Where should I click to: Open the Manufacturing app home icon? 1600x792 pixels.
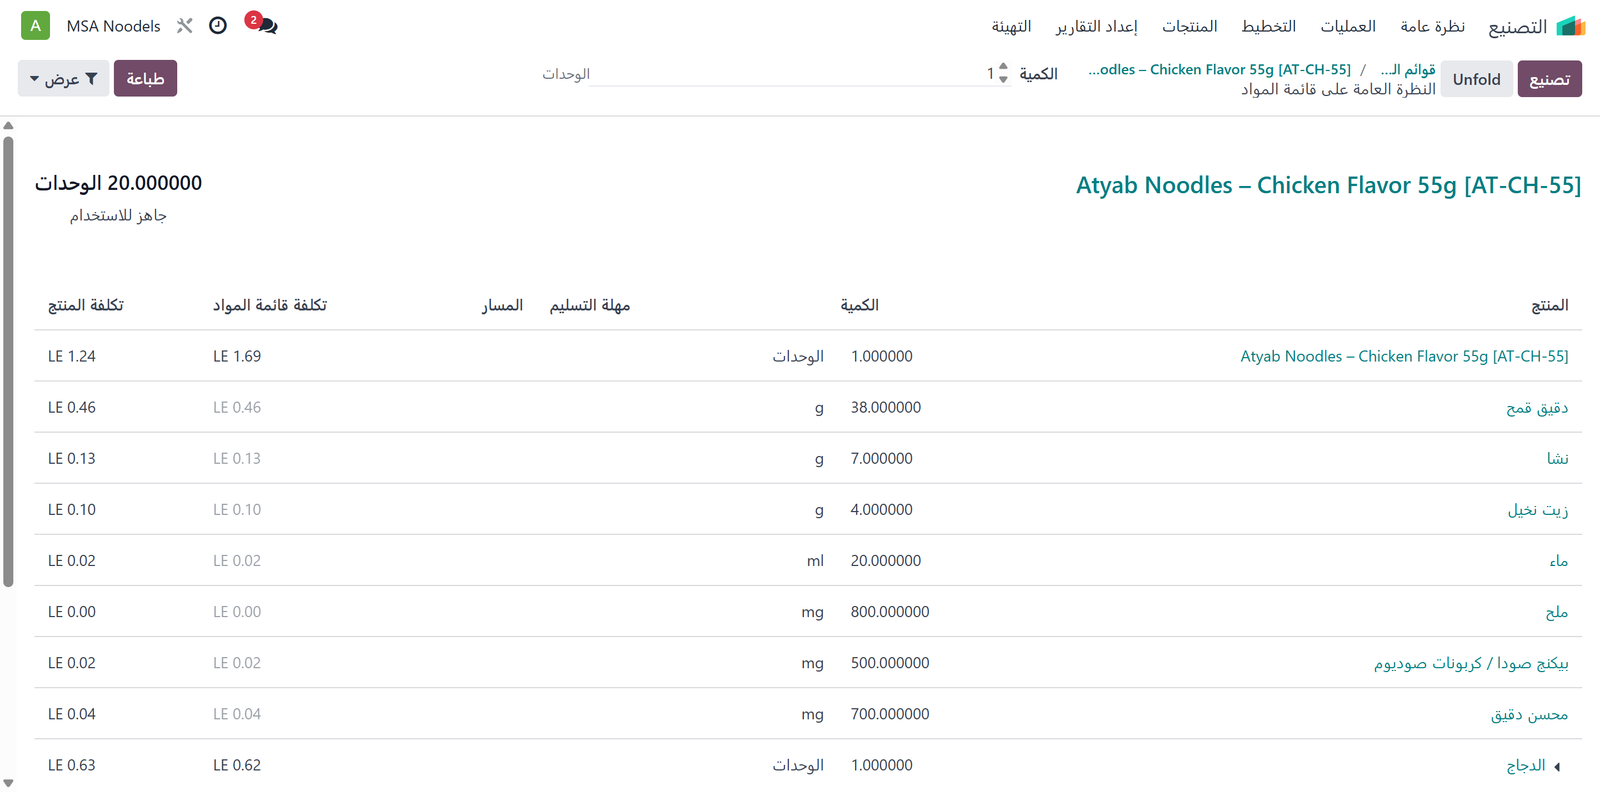click(1571, 26)
